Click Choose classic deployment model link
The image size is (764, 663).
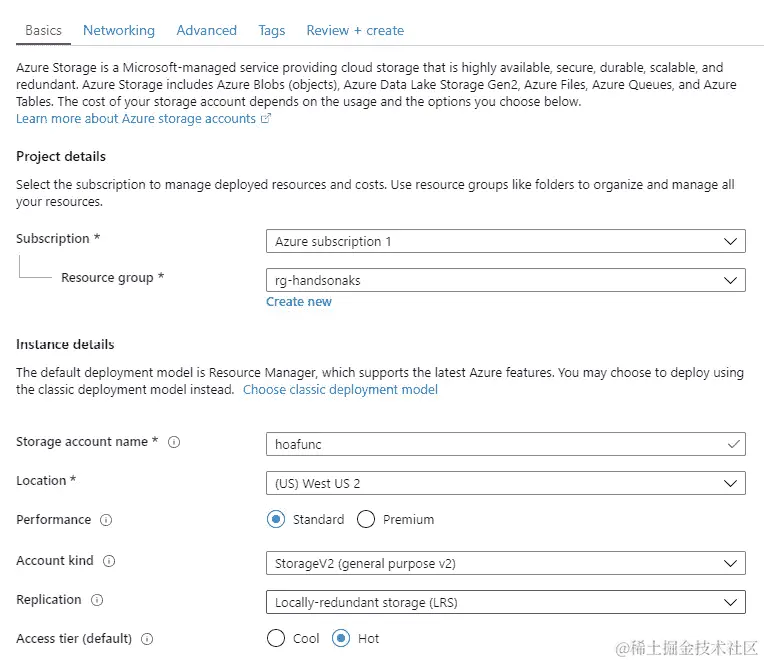coord(340,389)
